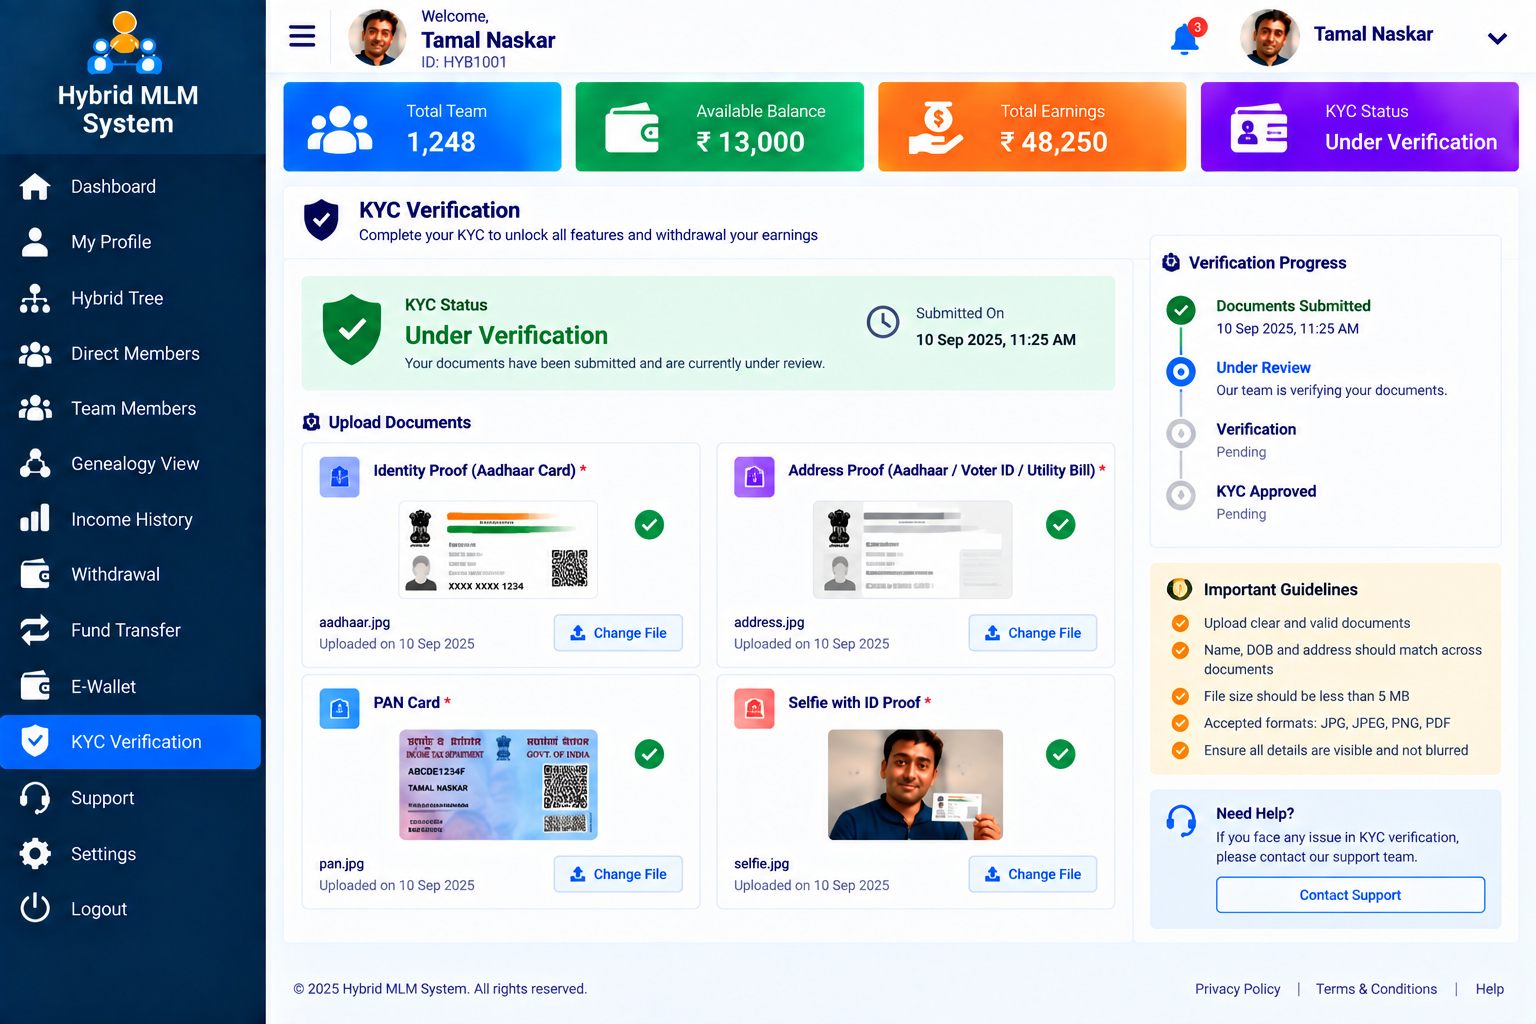Open Team Members page

131,409
